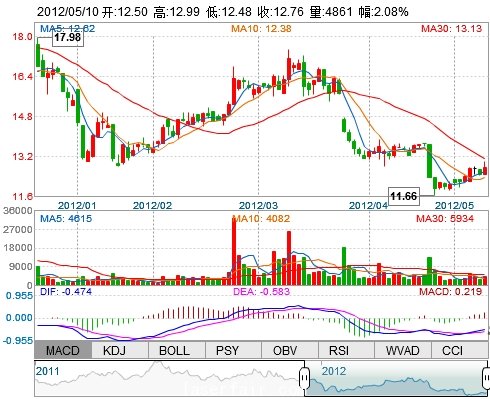The width and height of the screenshot is (490, 399).
Task: Open the WVAD indicator tab
Action: (403, 350)
